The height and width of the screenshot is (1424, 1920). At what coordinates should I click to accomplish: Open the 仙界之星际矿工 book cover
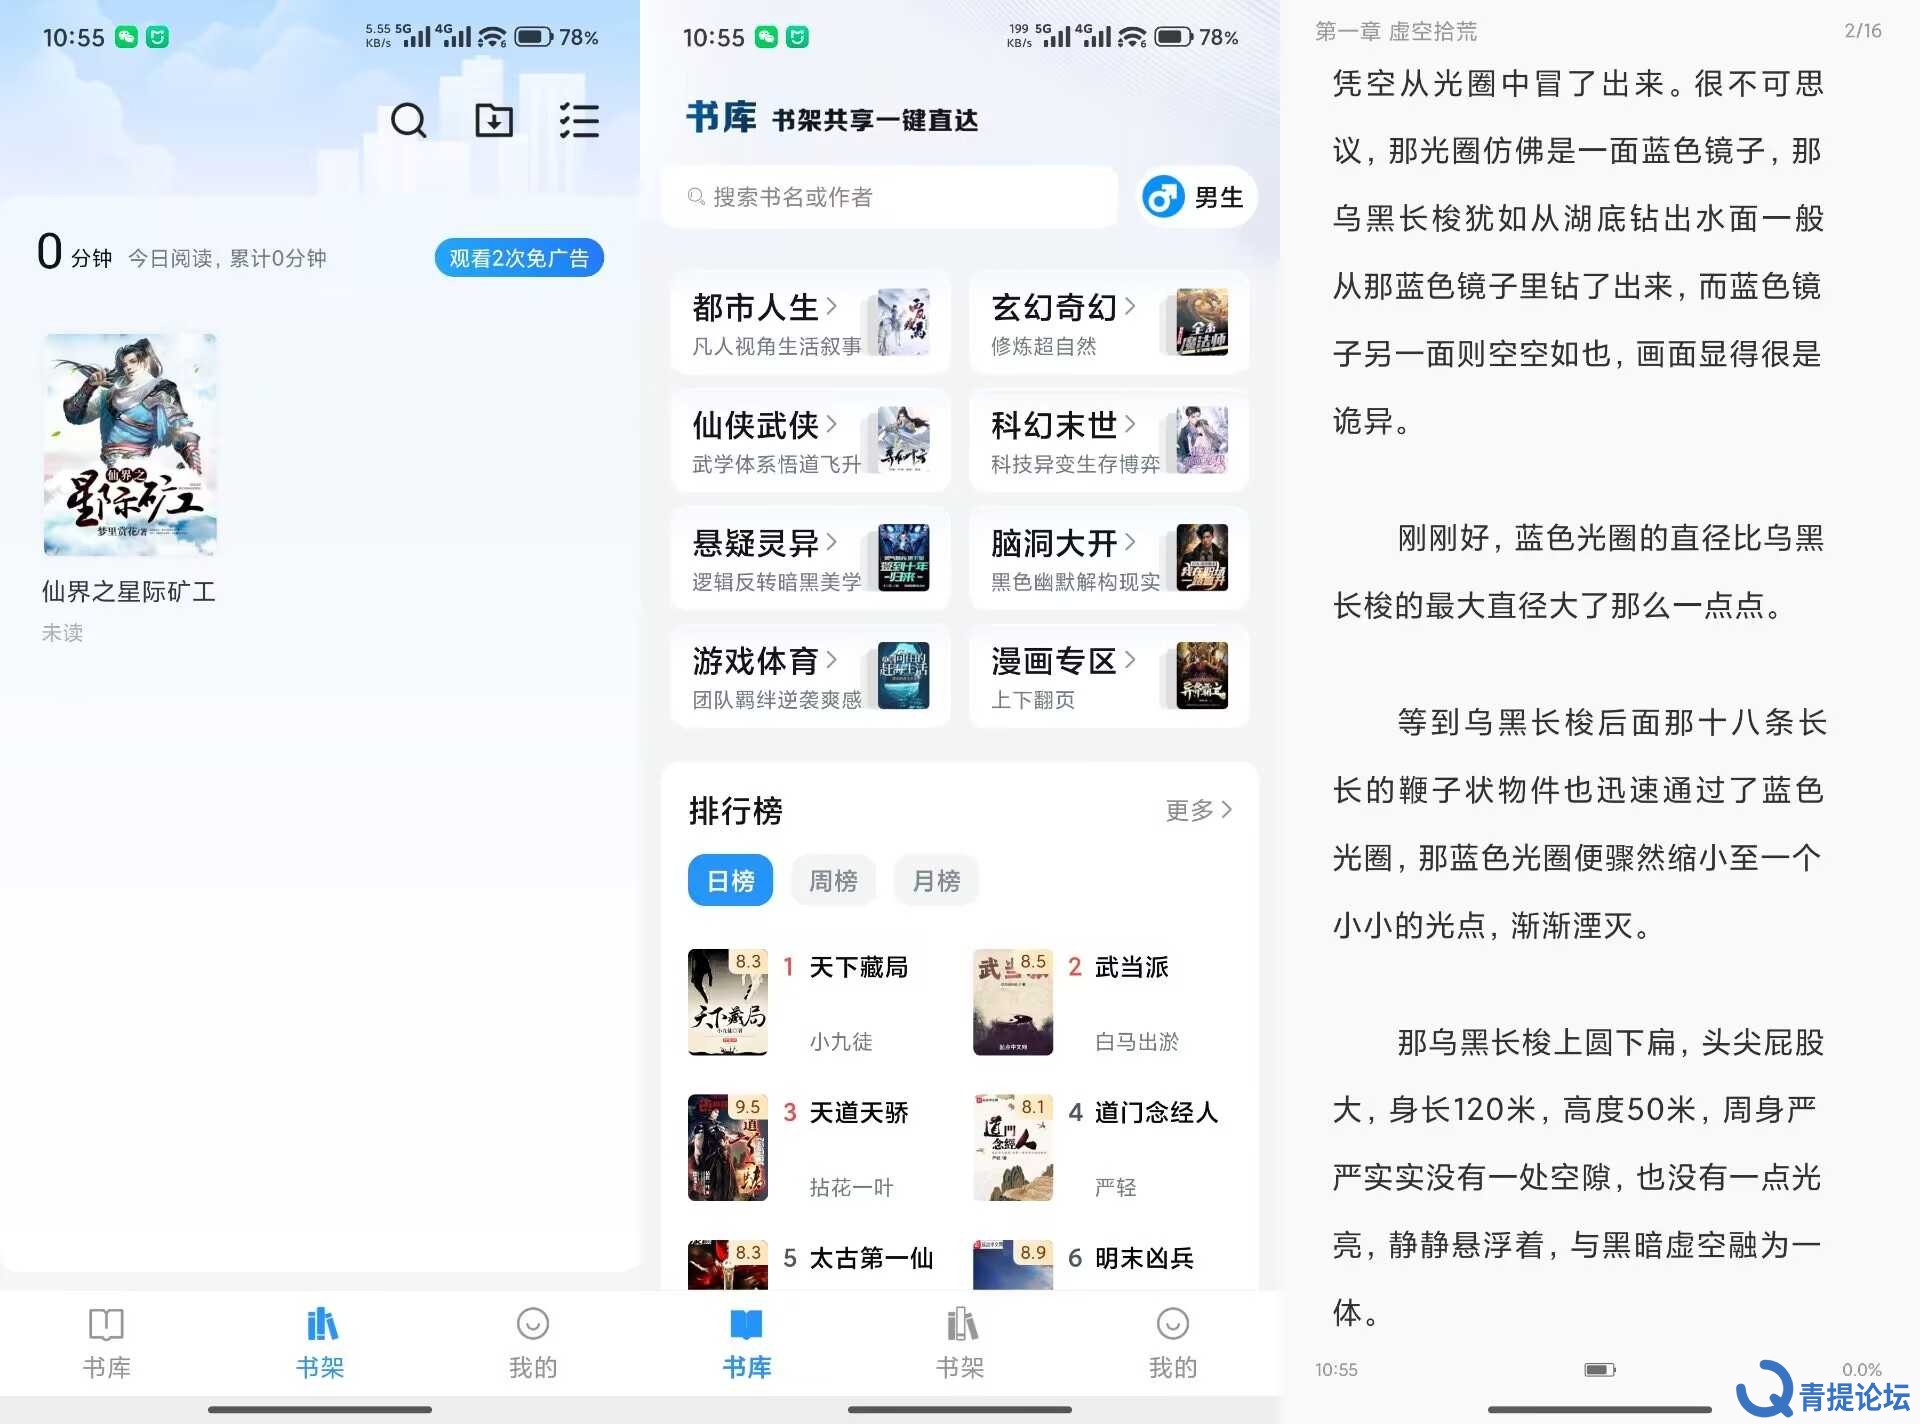[x=130, y=445]
